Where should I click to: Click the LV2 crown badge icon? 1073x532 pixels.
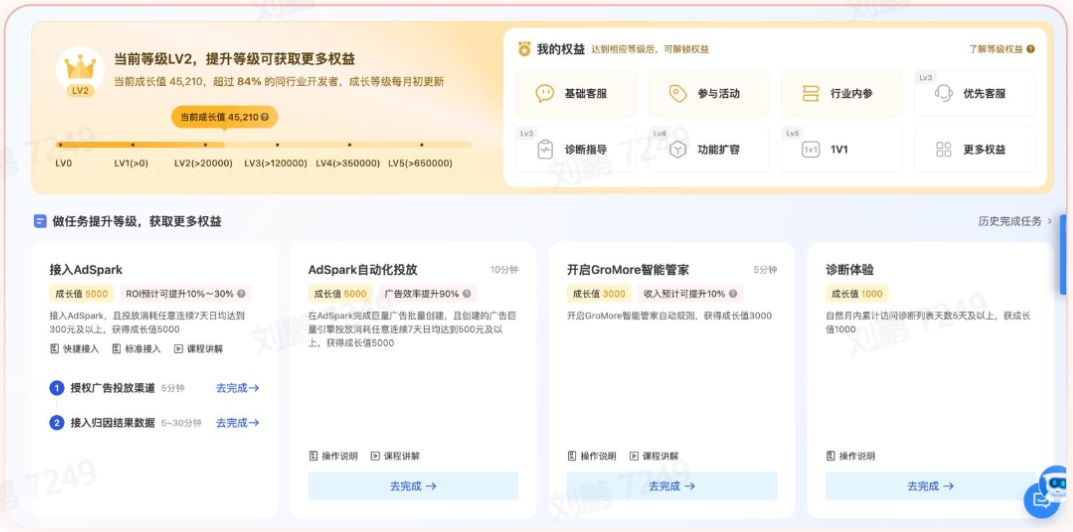[x=80, y=72]
